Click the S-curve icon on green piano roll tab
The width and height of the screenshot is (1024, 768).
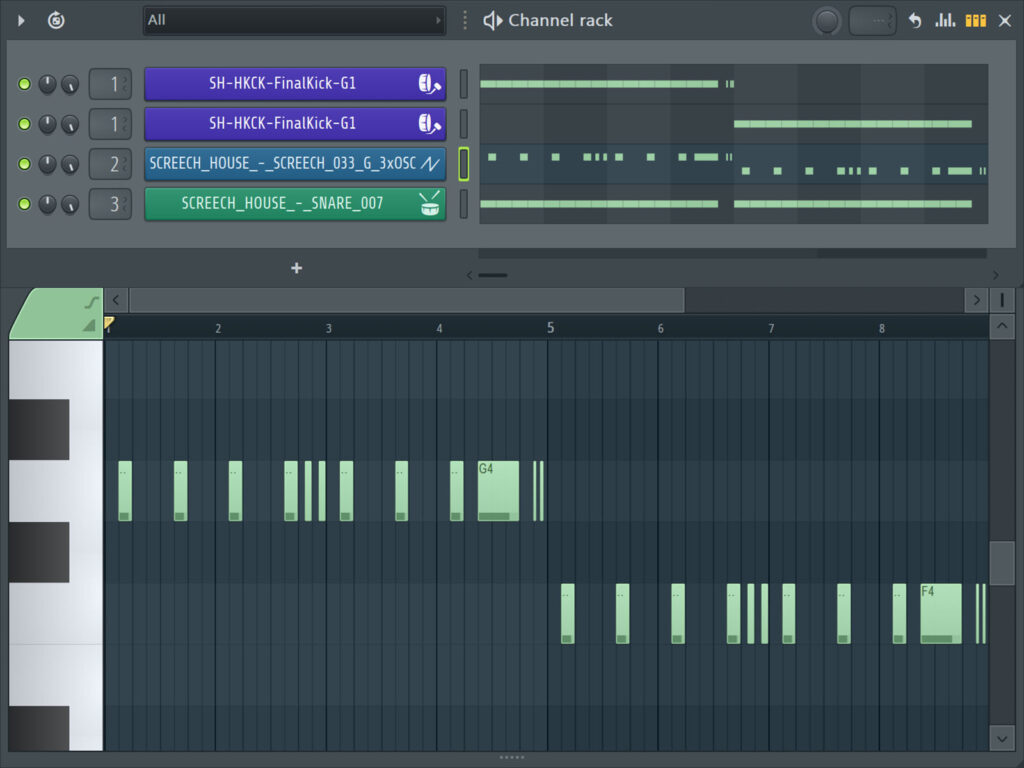(91, 302)
